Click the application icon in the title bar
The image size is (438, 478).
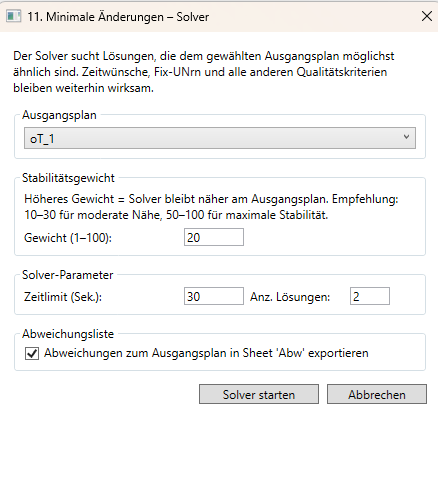coord(13,16)
